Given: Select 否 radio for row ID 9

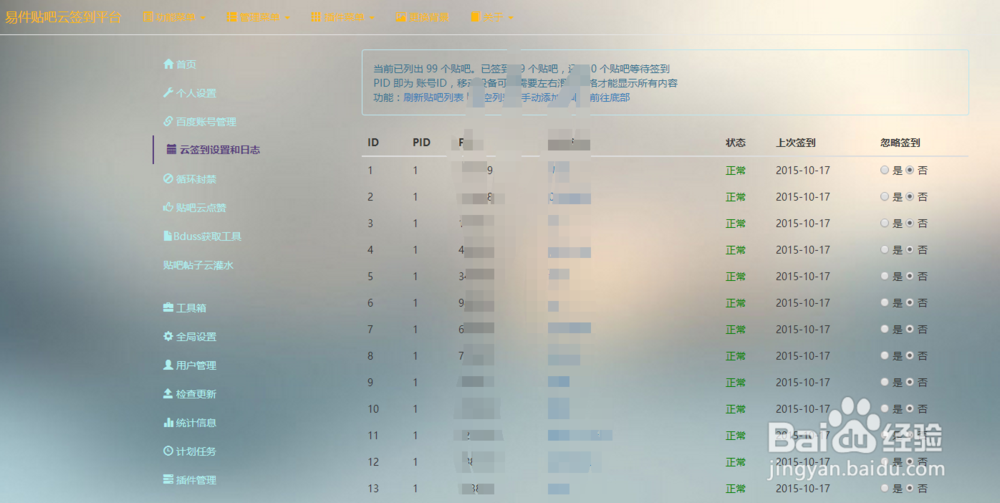Looking at the screenshot, I should (909, 382).
